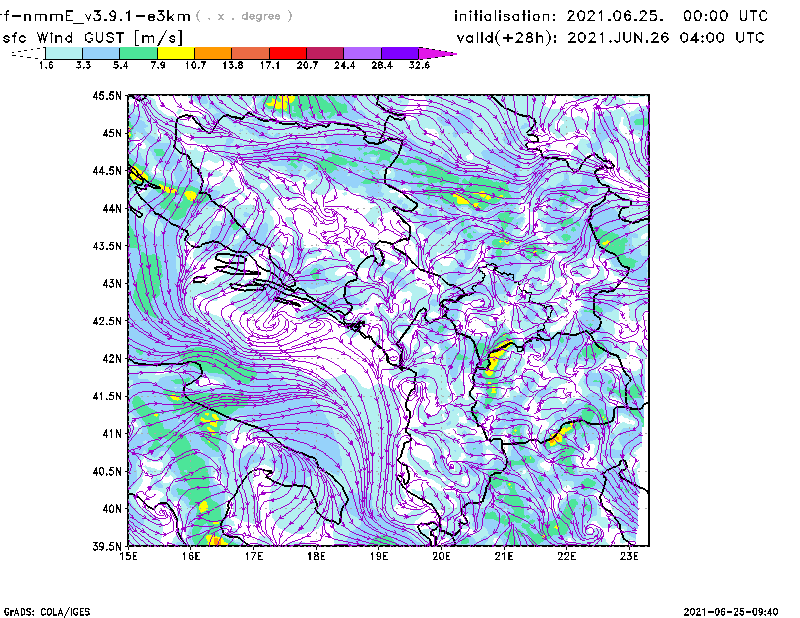Click the '41N' latitude label
Image resolution: width=800 pixels, height=618 pixels.
(112, 434)
